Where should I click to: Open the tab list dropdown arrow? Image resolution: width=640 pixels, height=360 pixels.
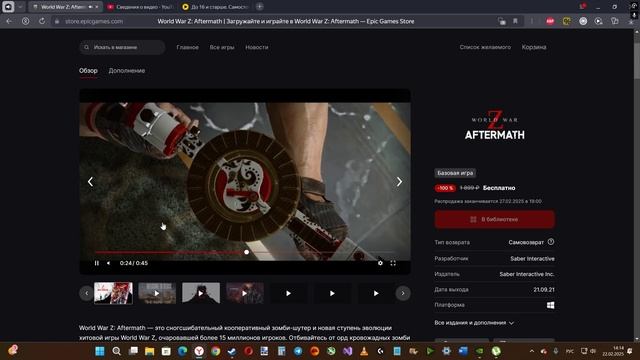[x=20, y=7]
